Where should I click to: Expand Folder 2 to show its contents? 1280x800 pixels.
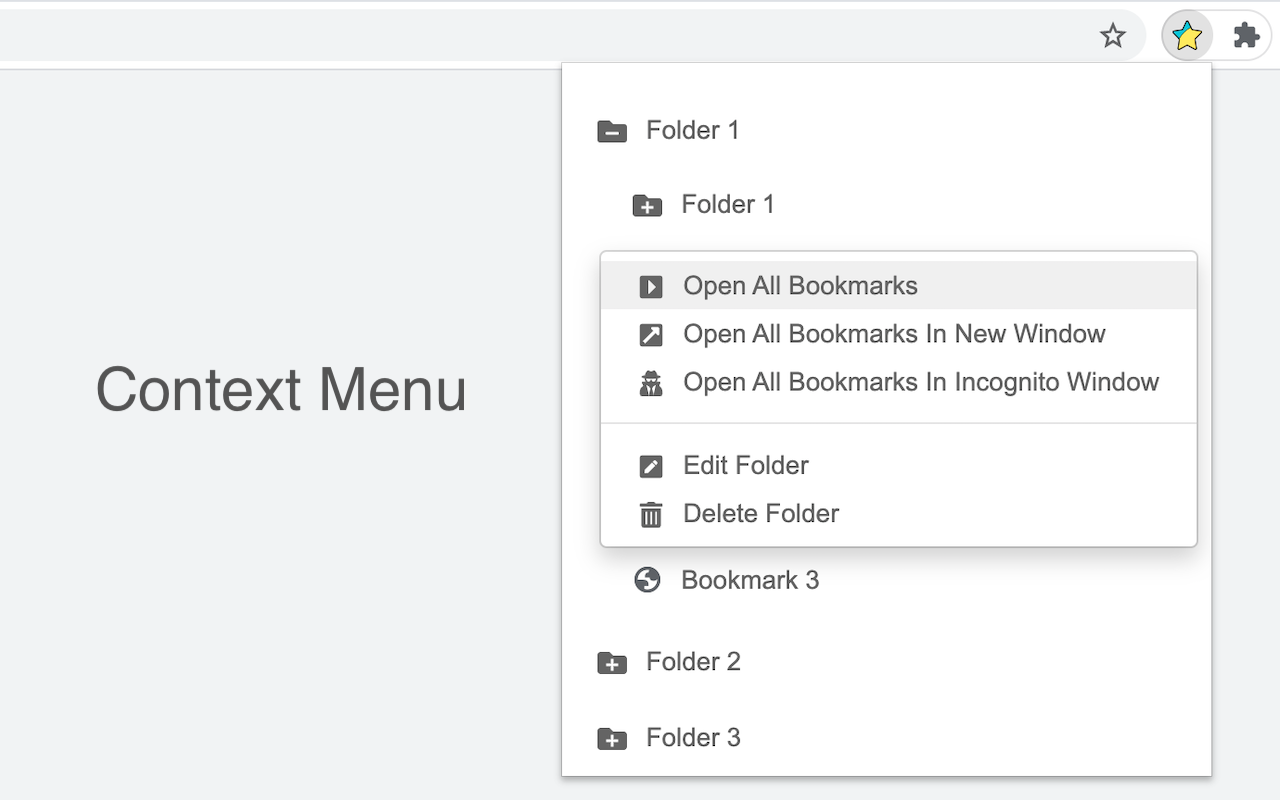(694, 662)
